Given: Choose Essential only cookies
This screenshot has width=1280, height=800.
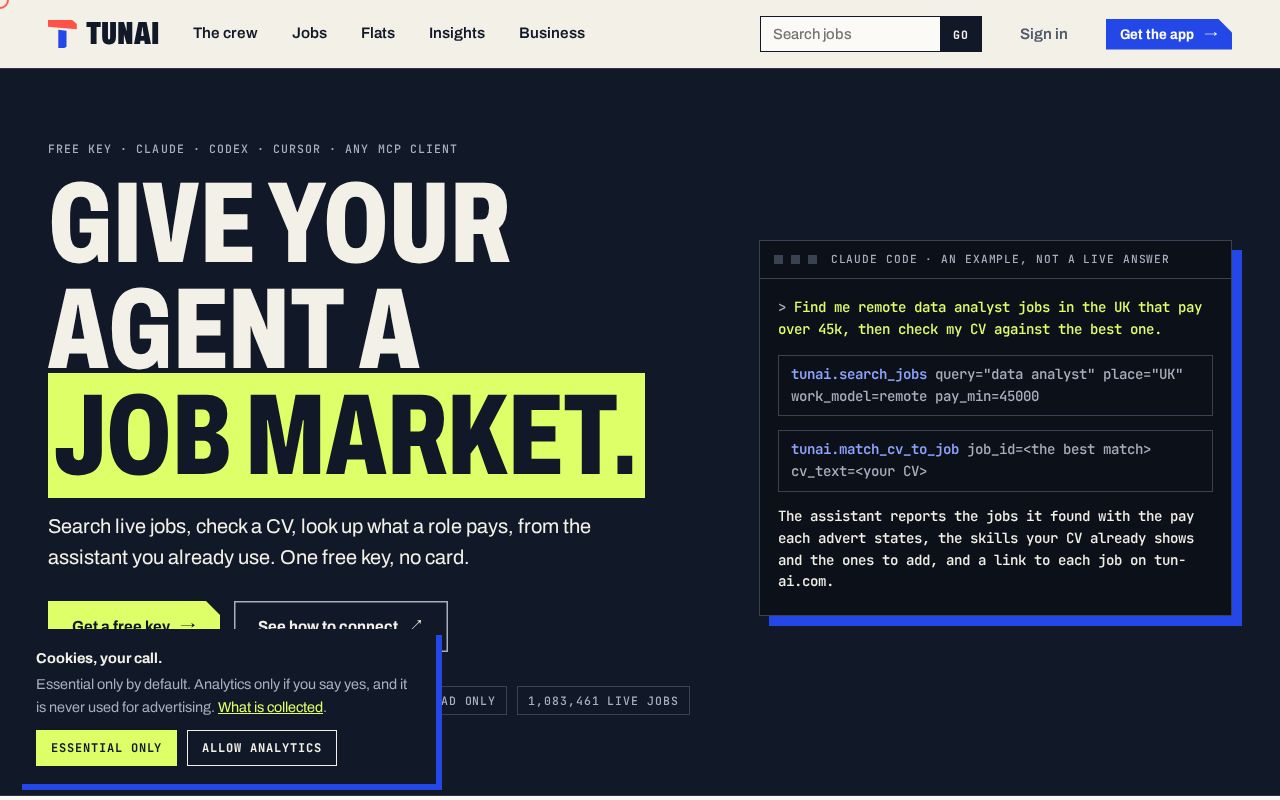Looking at the screenshot, I should point(106,748).
